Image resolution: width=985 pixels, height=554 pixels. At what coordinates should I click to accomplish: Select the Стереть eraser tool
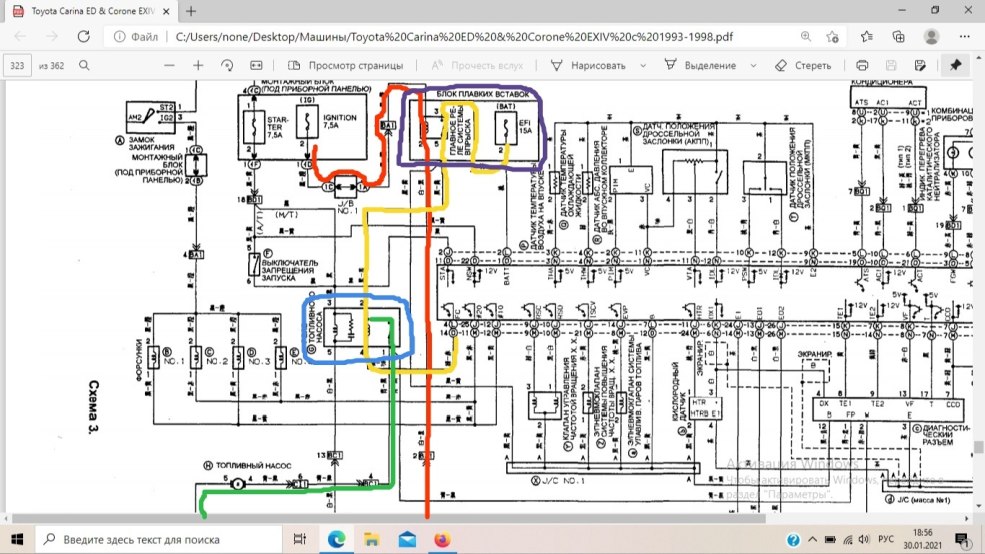pos(803,65)
